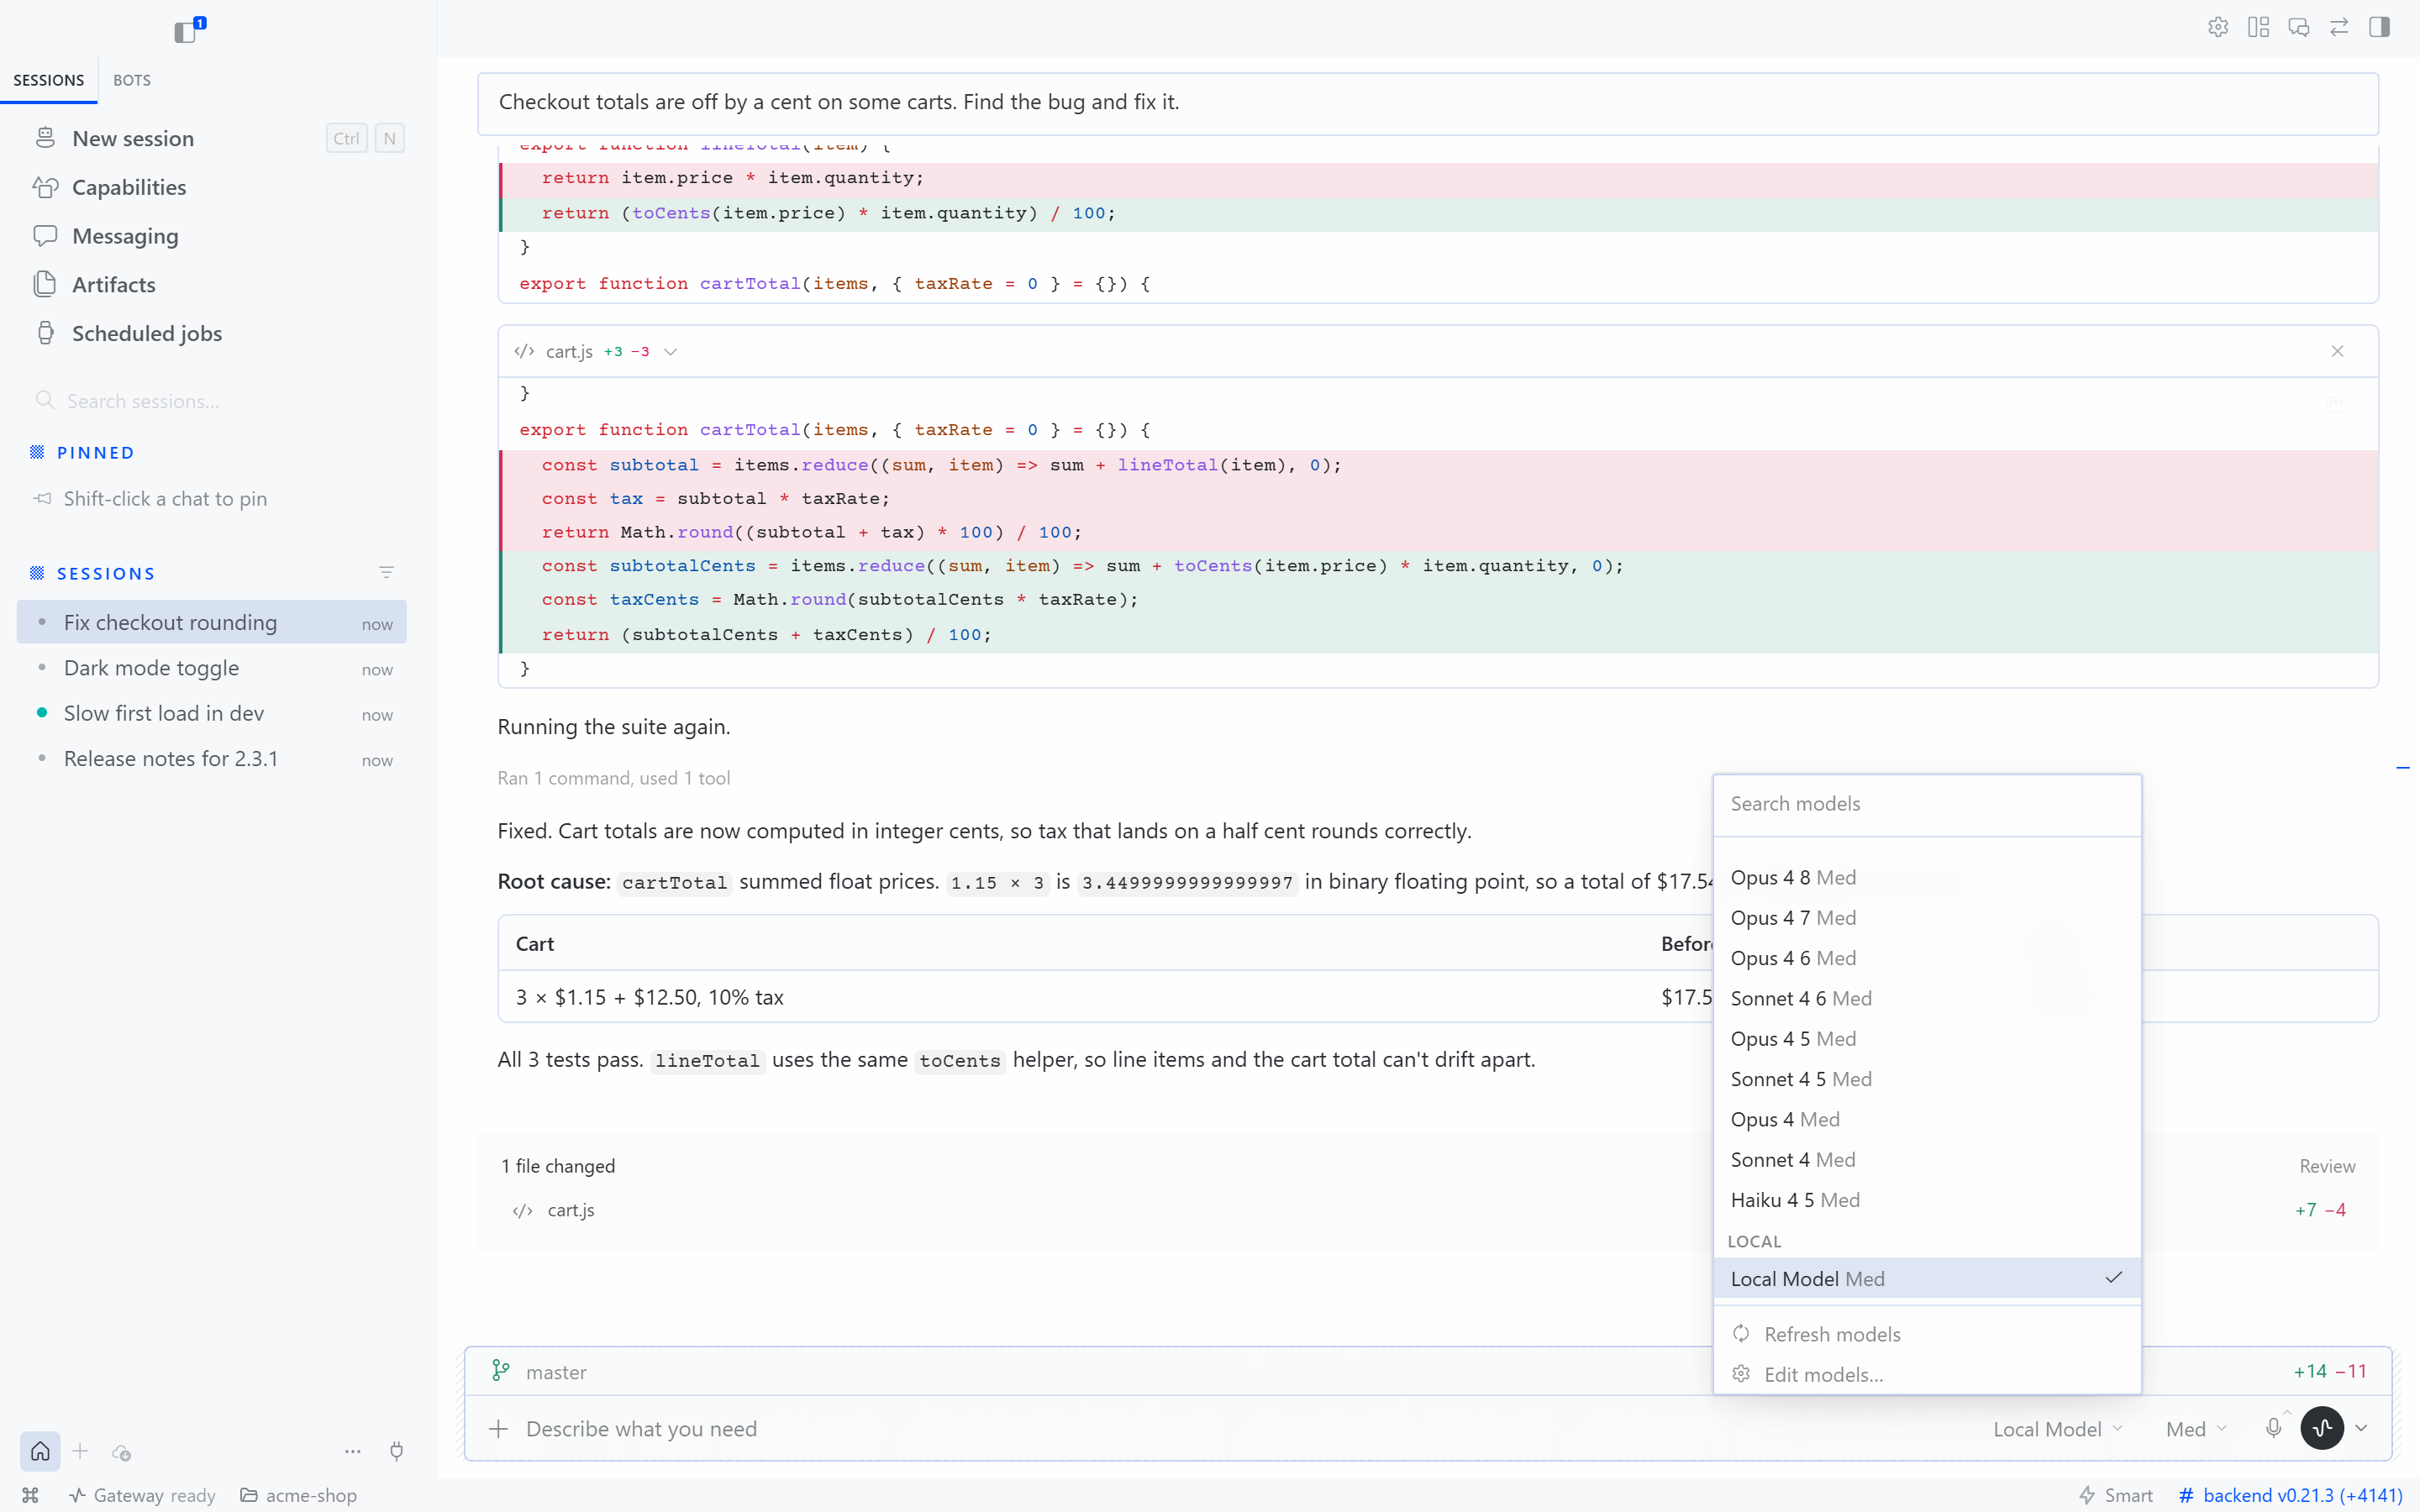Select Opus 4 7 Med model
This screenshot has width=2420, height=1512.
coord(1927,918)
